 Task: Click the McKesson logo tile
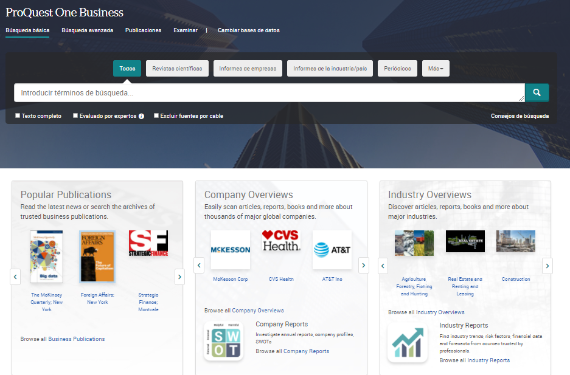230,250
